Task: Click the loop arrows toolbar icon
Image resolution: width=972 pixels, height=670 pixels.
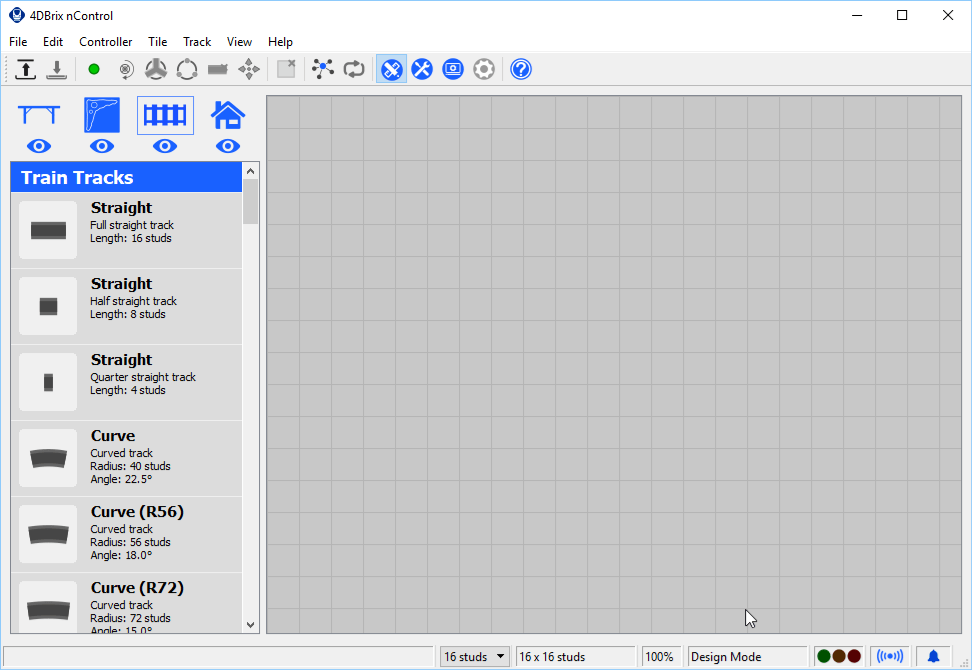Action: click(354, 69)
